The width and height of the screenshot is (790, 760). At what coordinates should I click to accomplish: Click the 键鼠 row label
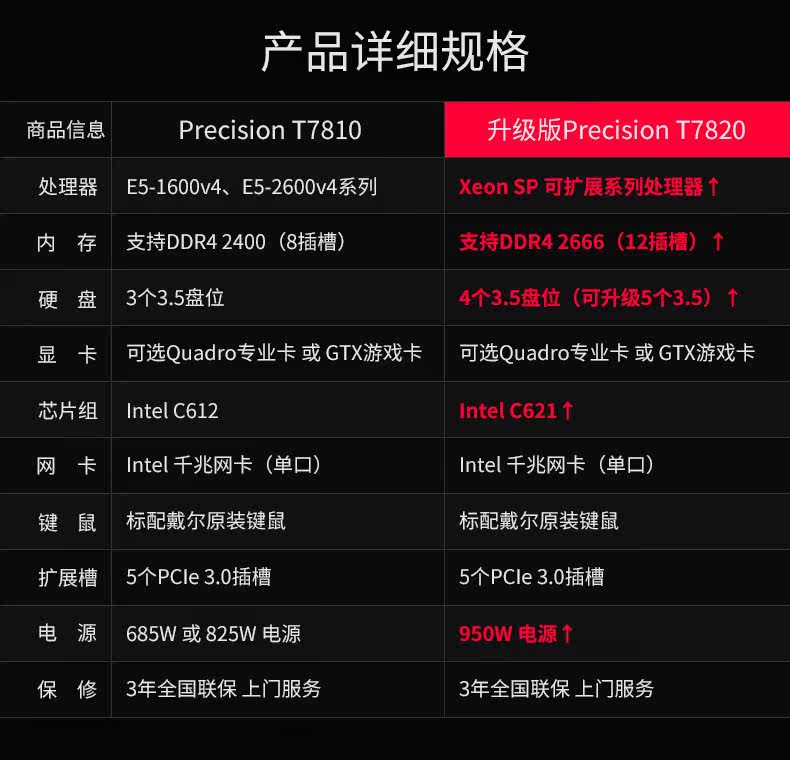(x=67, y=522)
